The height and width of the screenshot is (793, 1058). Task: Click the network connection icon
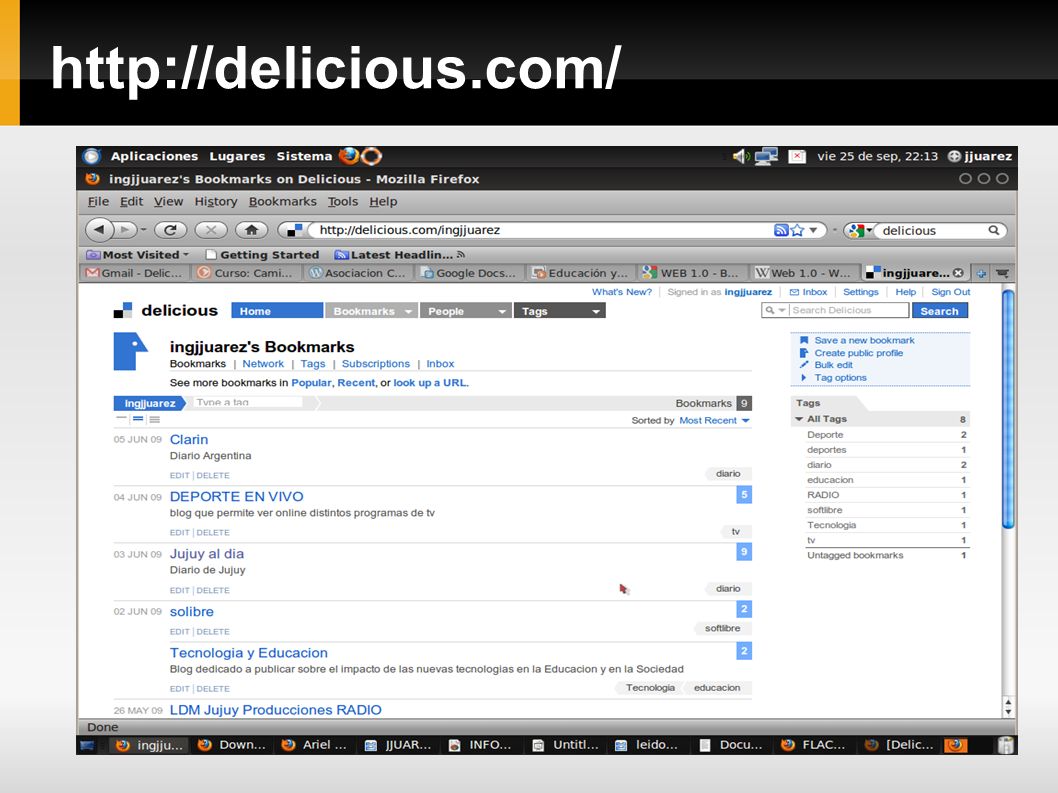(x=766, y=157)
